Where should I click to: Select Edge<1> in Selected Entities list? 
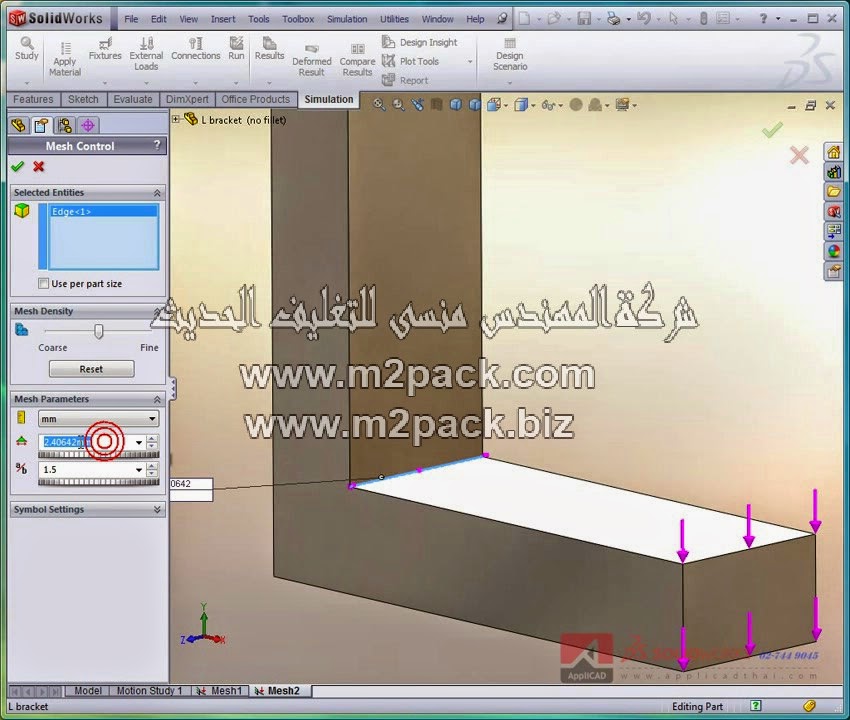(x=103, y=211)
